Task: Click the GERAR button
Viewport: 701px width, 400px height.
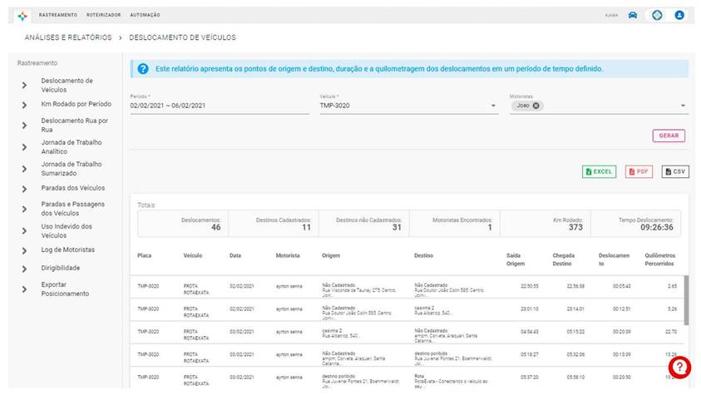Action: [669, 136]
